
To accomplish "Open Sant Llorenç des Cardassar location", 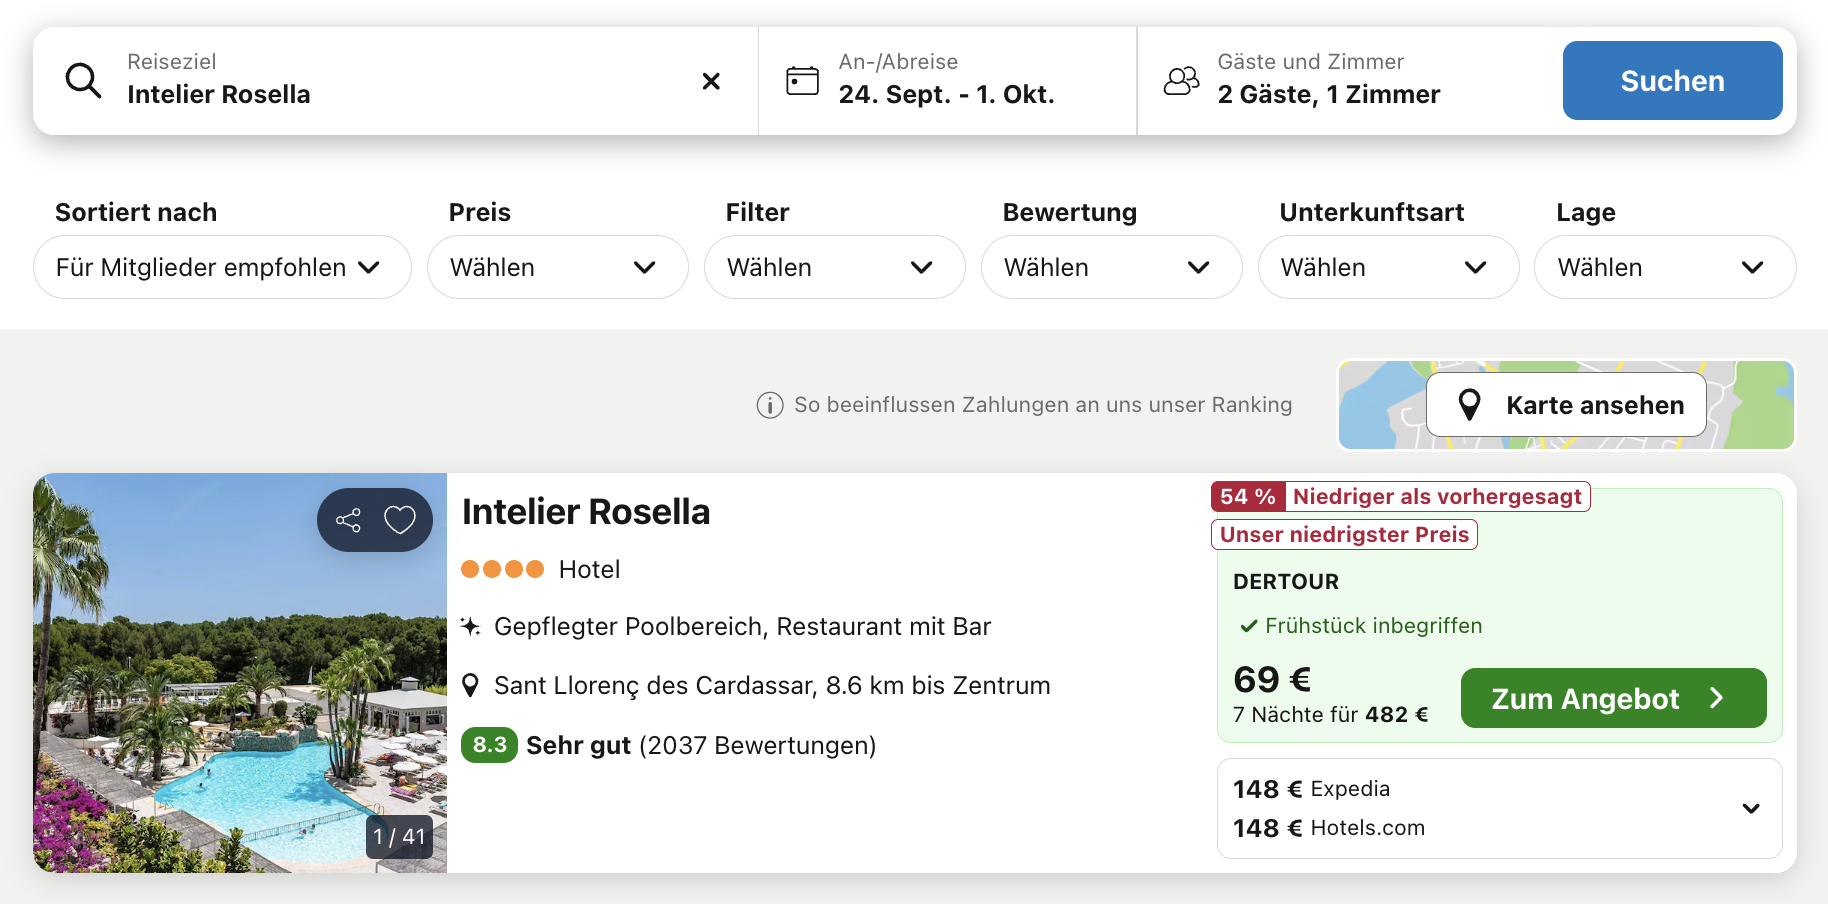I will (772, 686).
